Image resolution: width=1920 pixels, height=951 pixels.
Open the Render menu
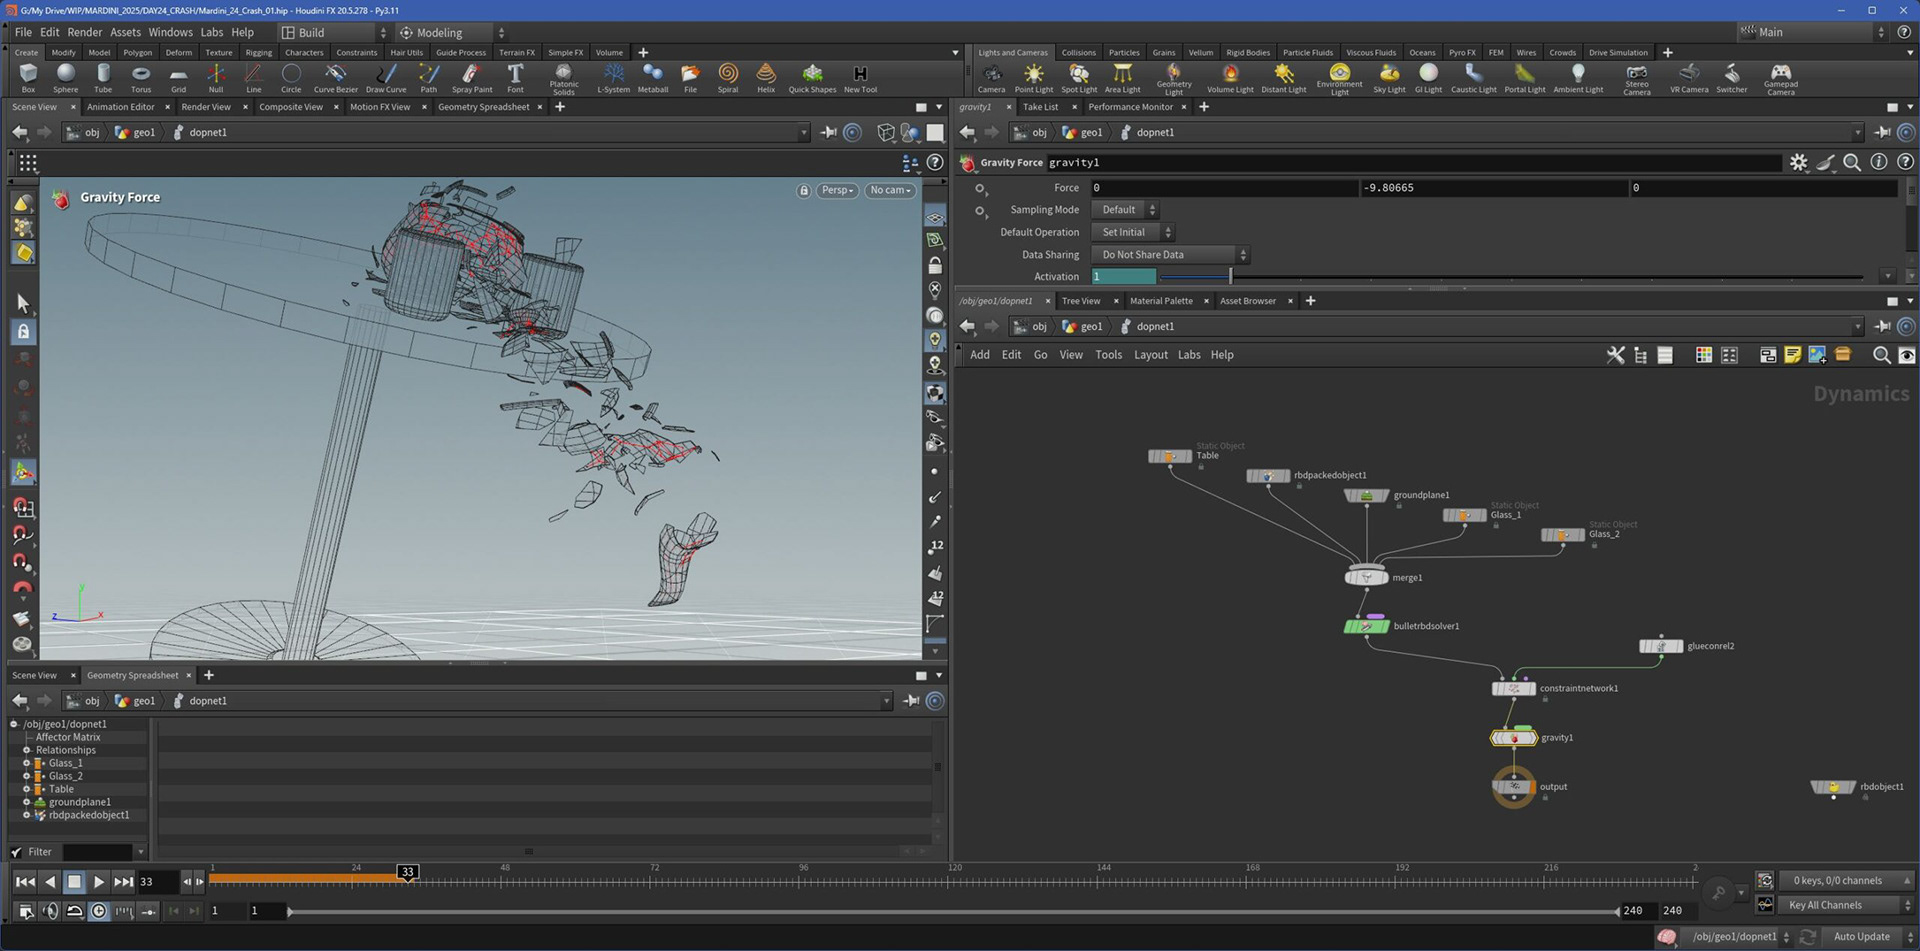tap(84, 32)
